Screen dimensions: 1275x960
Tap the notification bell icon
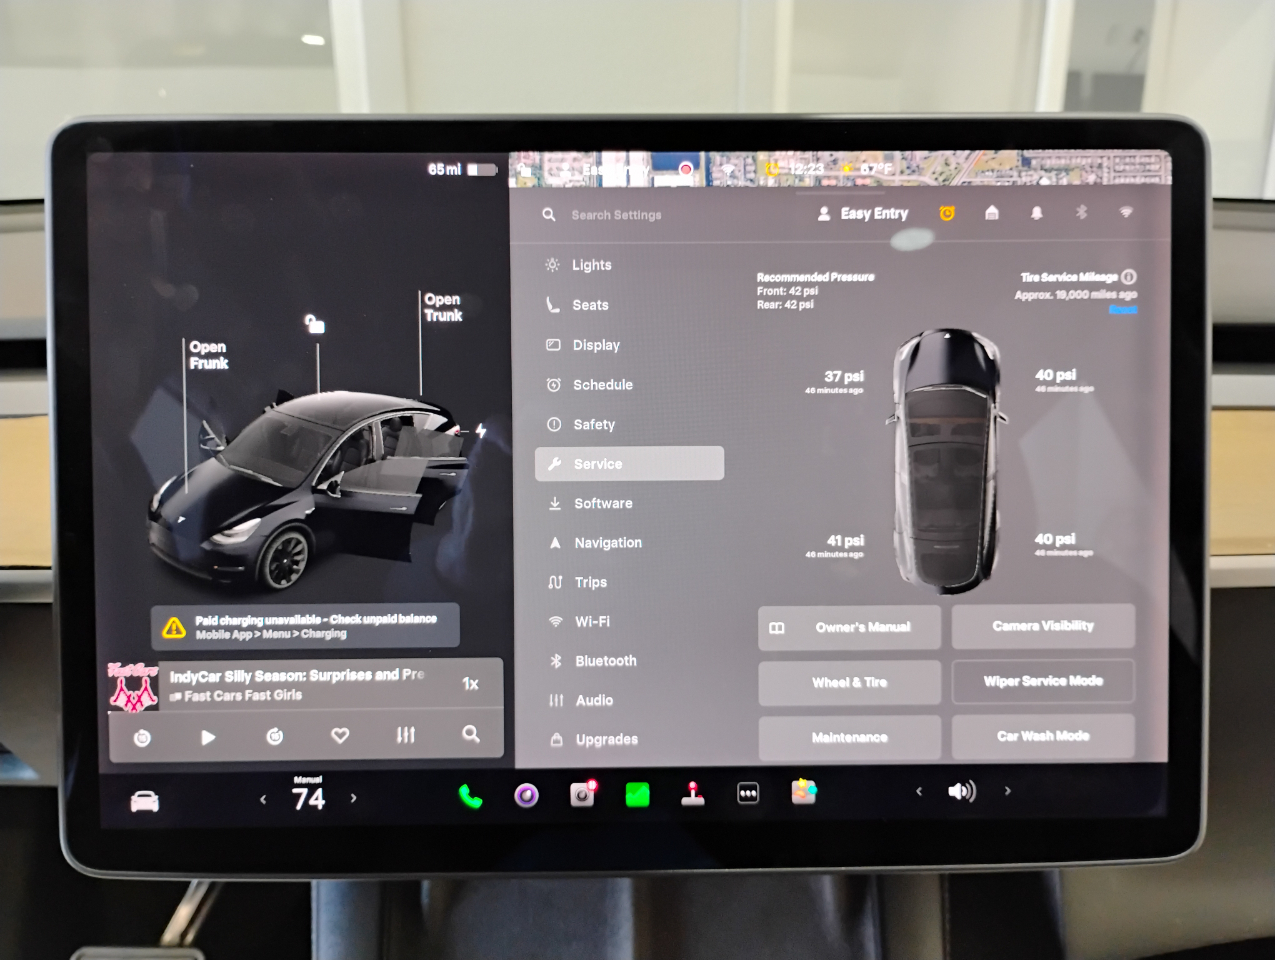(1037, 213)
